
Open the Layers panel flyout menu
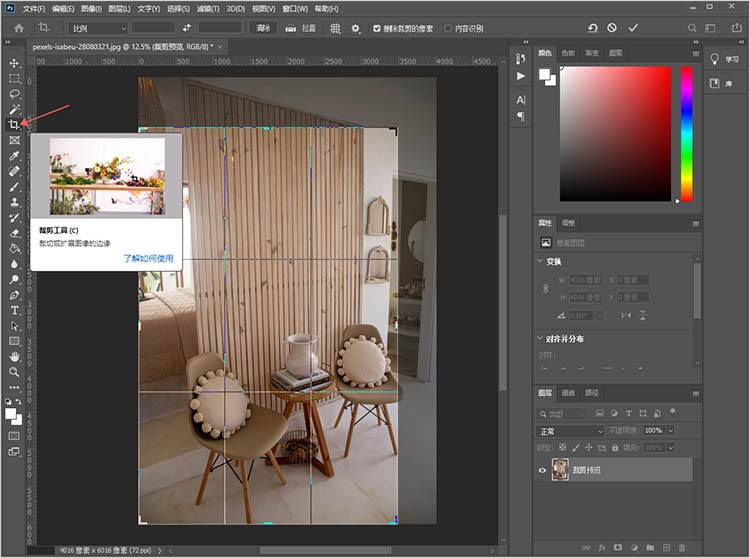[x=695, y=393]
